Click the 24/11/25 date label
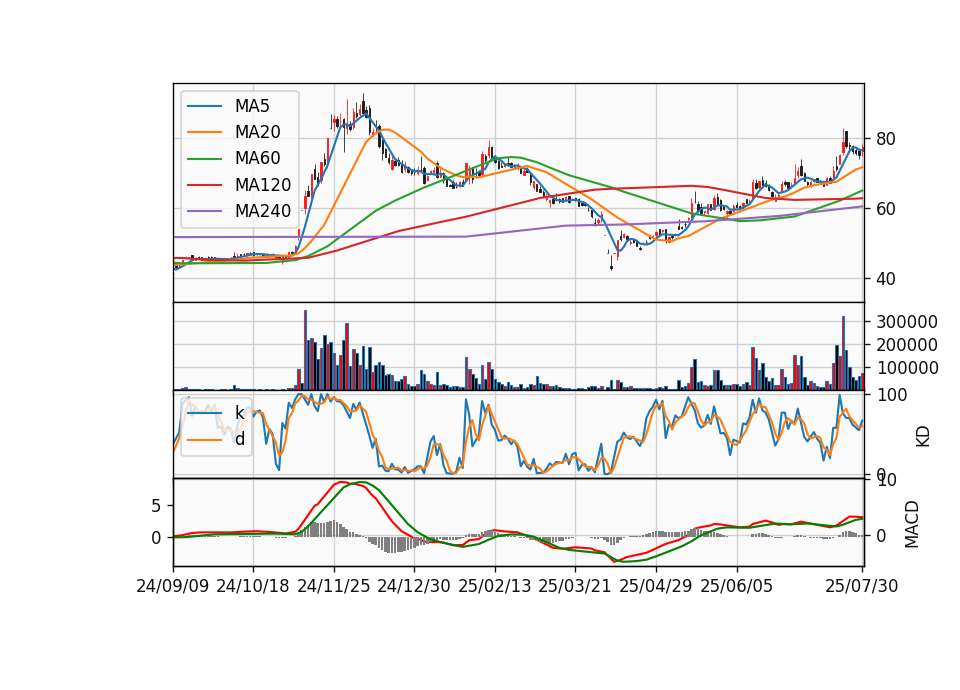Image resolution: width=960 pixels, height=690 pixels. 334,586
